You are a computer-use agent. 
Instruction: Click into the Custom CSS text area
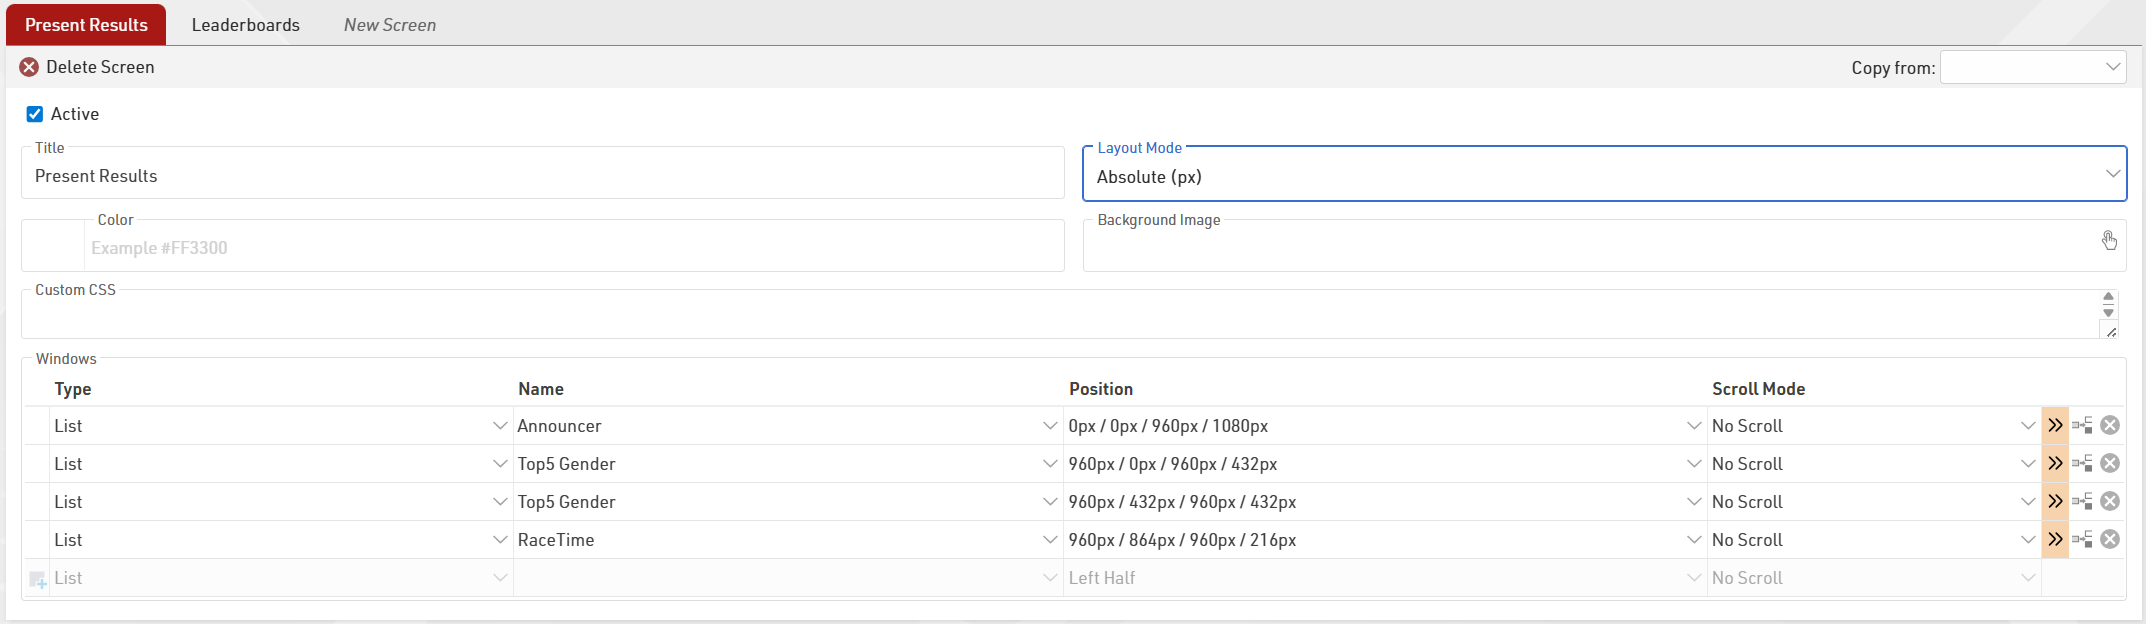[x=1058, y=316]
